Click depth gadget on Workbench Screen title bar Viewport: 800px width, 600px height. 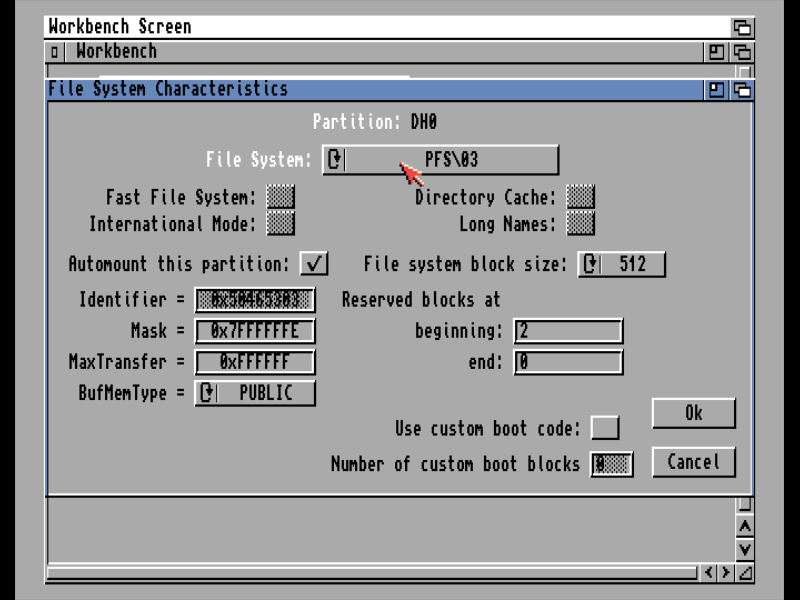point(742,27)
